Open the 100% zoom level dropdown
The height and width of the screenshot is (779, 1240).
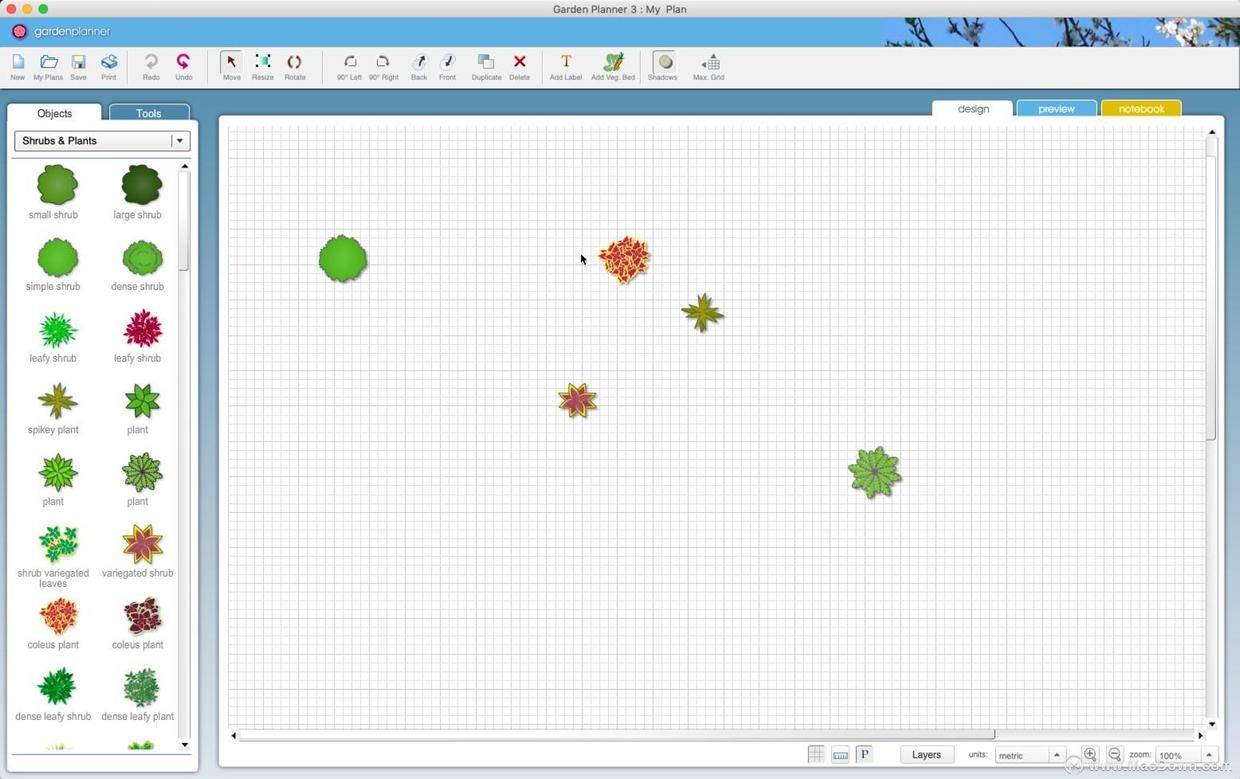pos(1186,755)
